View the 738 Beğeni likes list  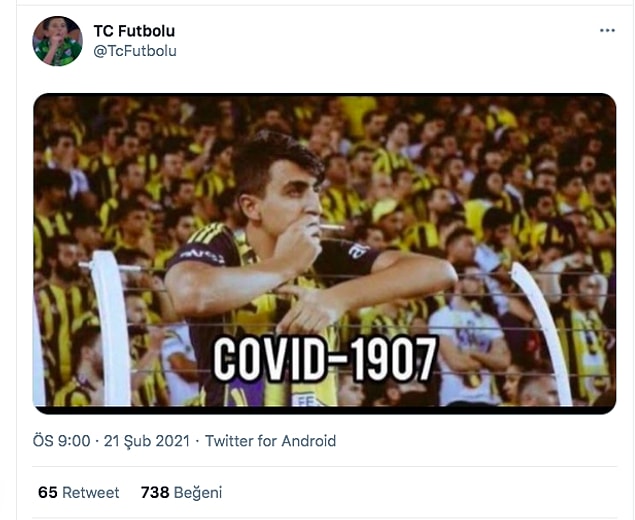point(181,492)
